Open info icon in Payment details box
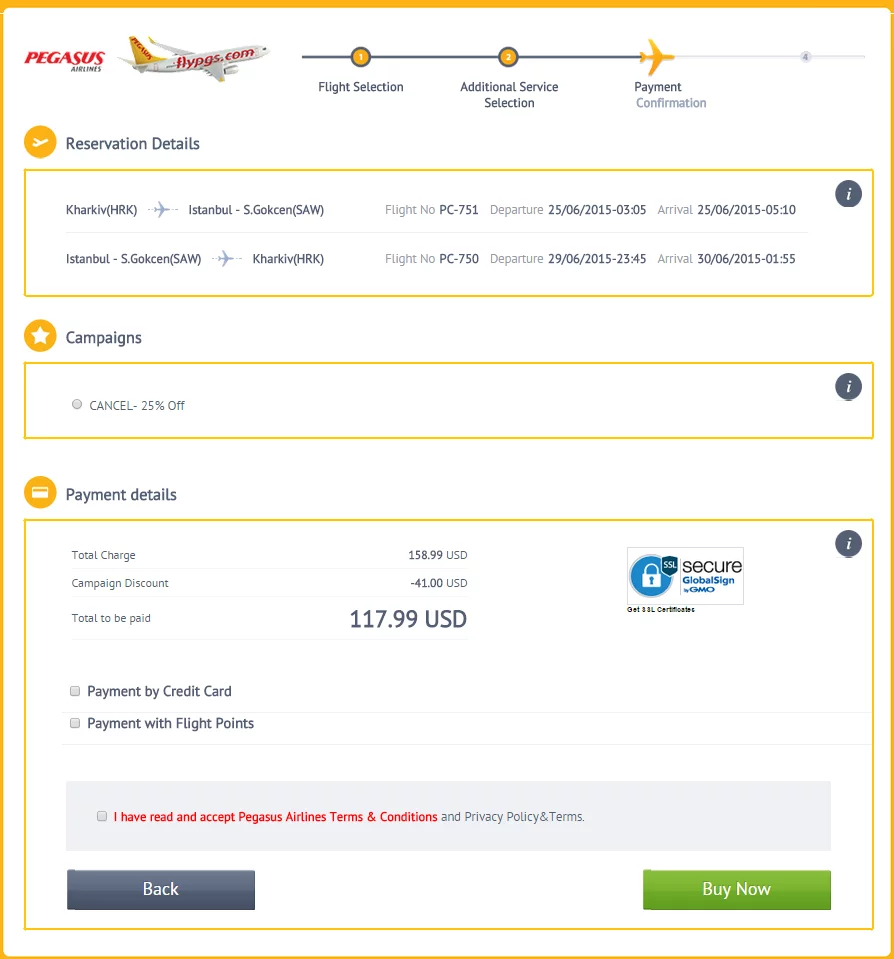 tap(848, 543)
